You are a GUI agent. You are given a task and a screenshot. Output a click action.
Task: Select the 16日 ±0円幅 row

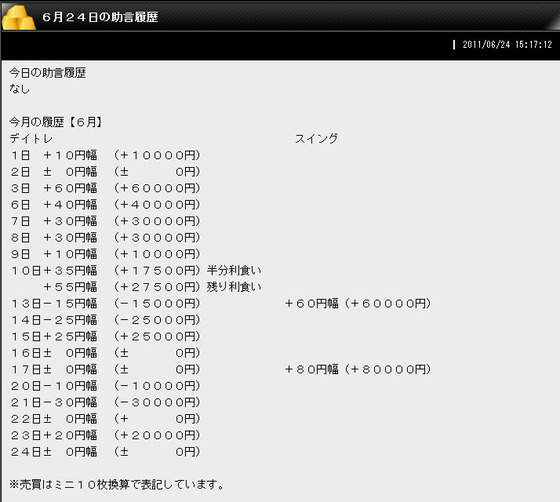[105, 353]
